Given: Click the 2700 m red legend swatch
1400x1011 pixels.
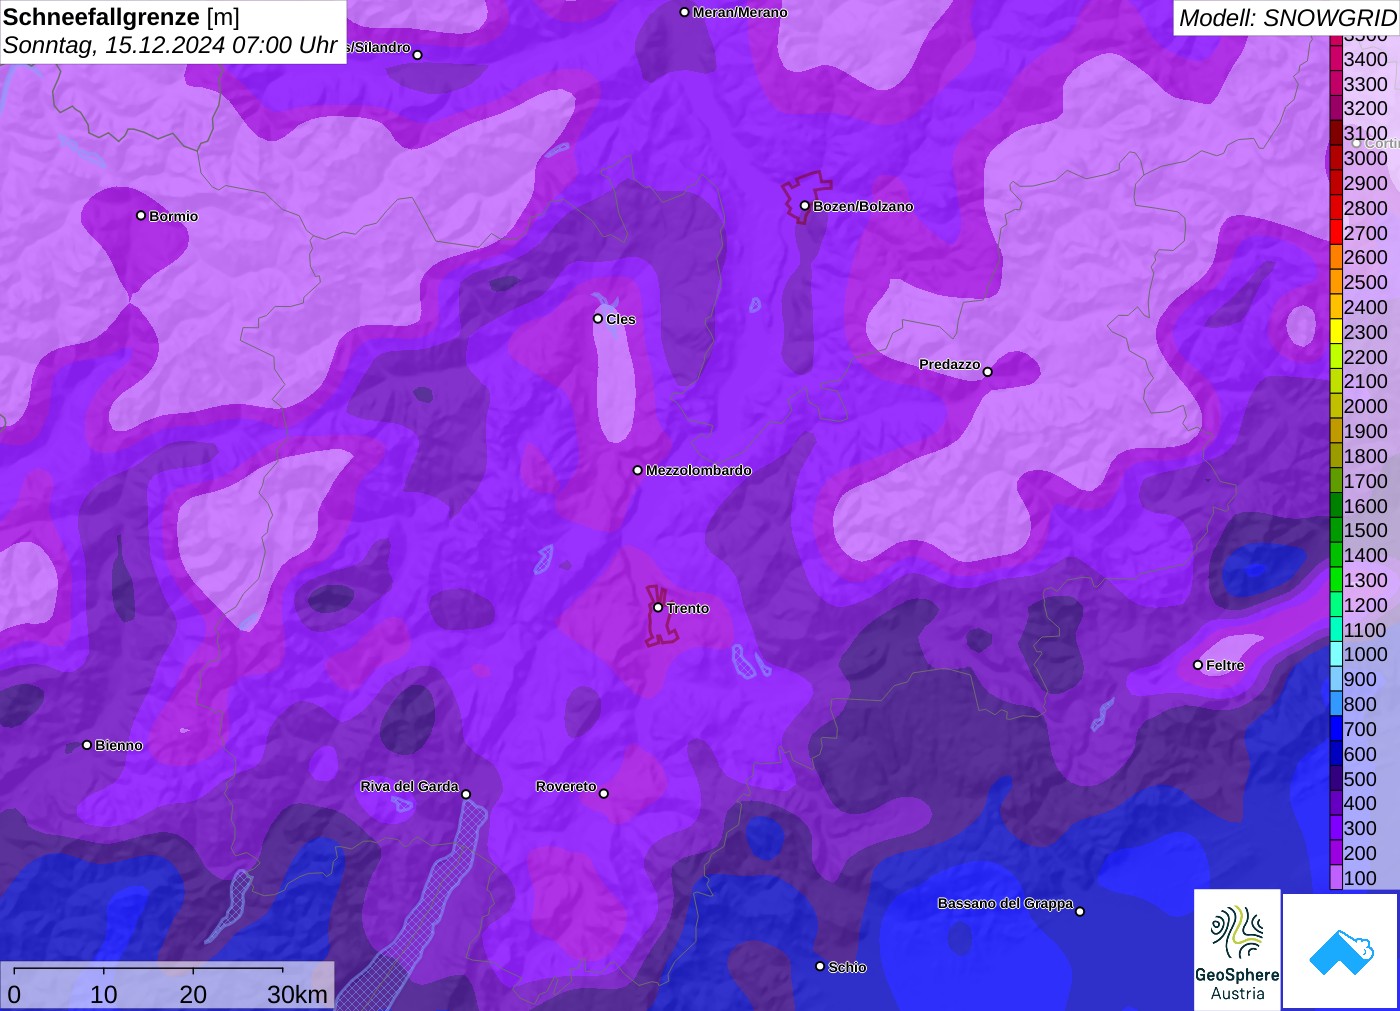Looking at the screenshot, I should click(x=1336, y=233).
